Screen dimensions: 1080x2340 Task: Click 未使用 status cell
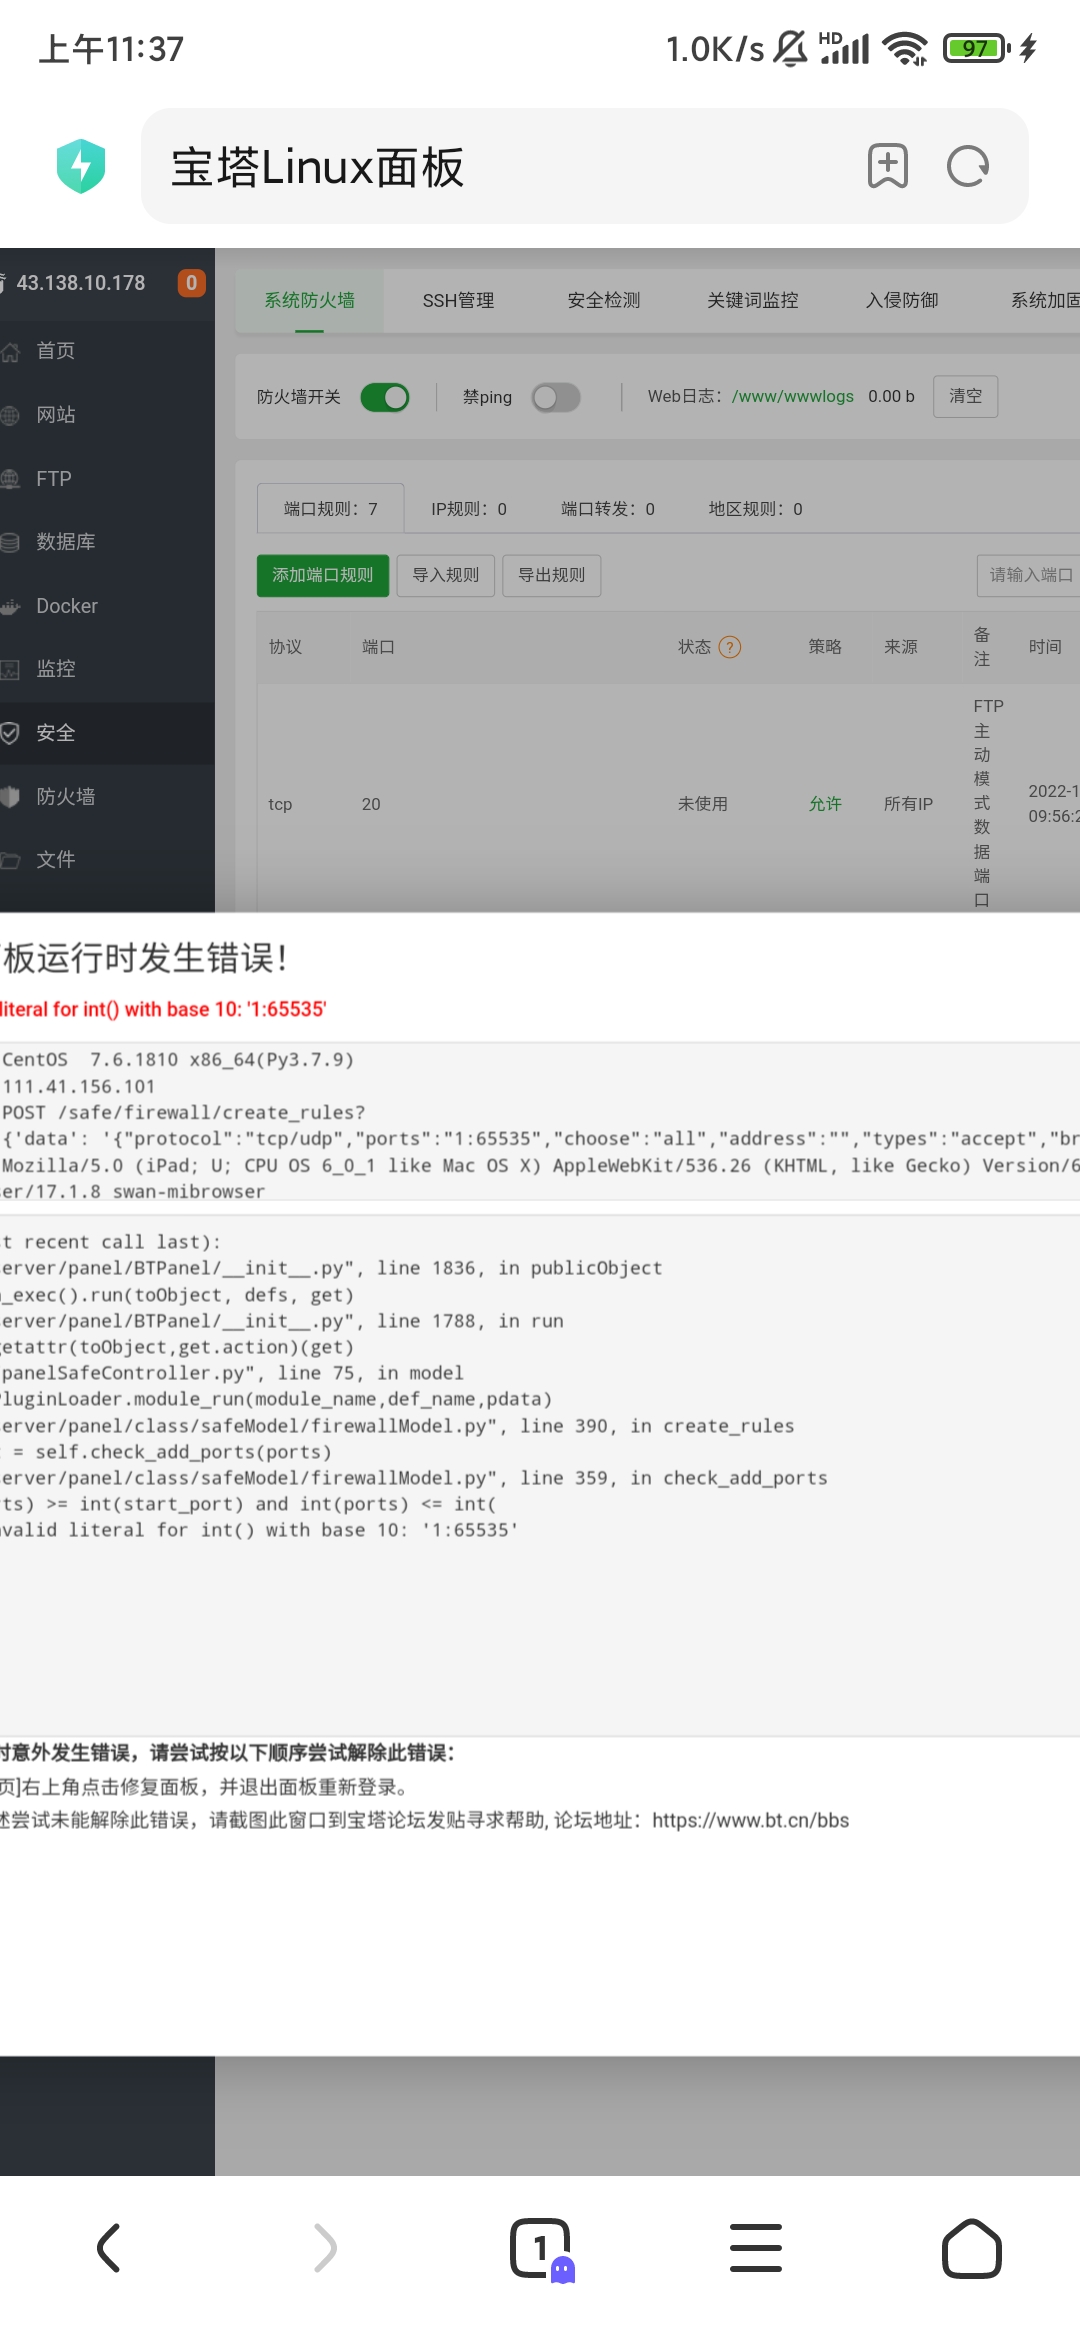click(703, 804)
